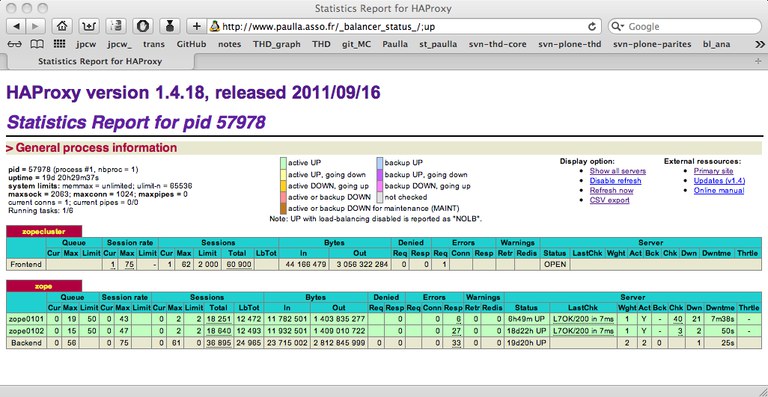Click the Frontend total sessions 60 900
Screen dimensions: 768x397
pos(239,264)
